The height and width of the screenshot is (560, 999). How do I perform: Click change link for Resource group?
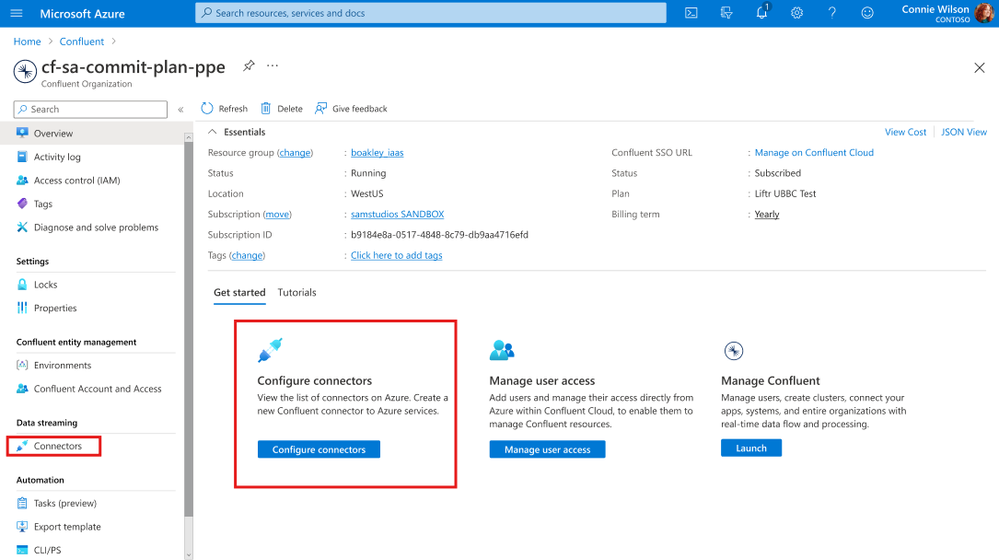pos(295,153)
